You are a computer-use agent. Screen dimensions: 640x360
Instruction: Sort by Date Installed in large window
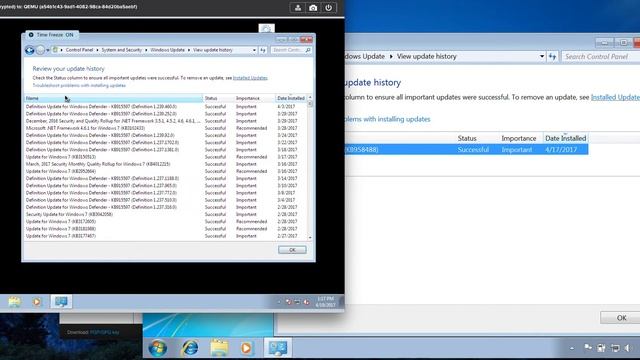click(x=566, y=138)
